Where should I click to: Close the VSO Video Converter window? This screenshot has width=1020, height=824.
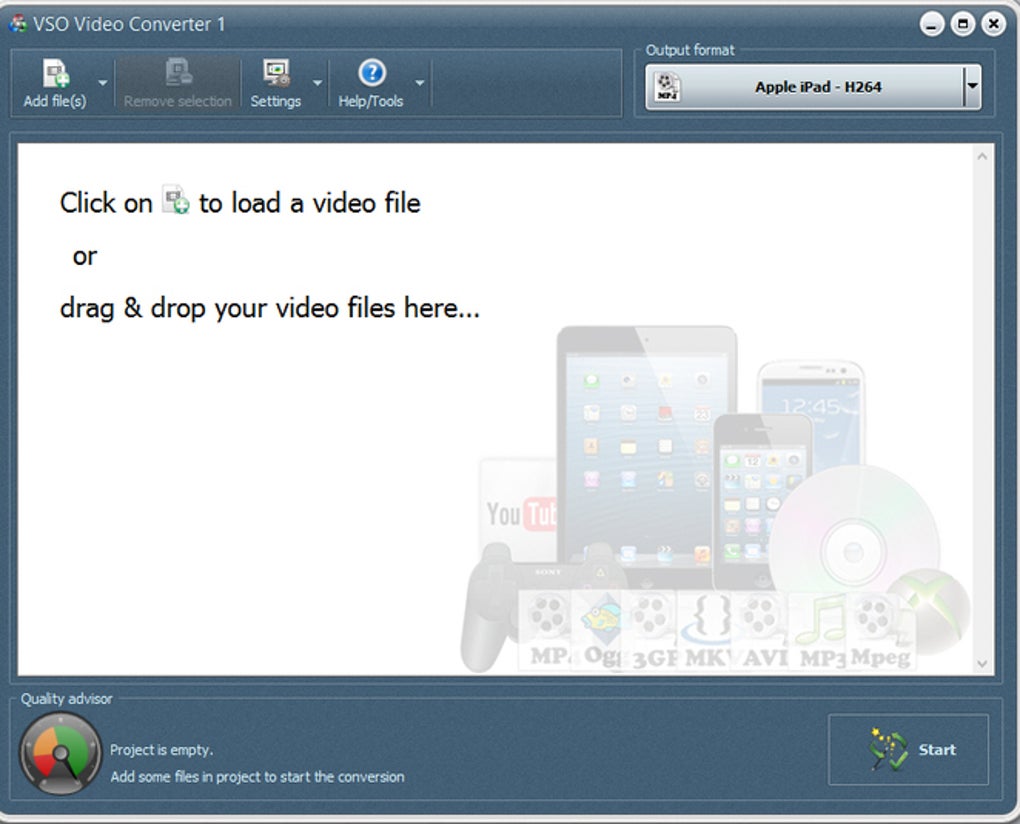[x=993, y=25]
